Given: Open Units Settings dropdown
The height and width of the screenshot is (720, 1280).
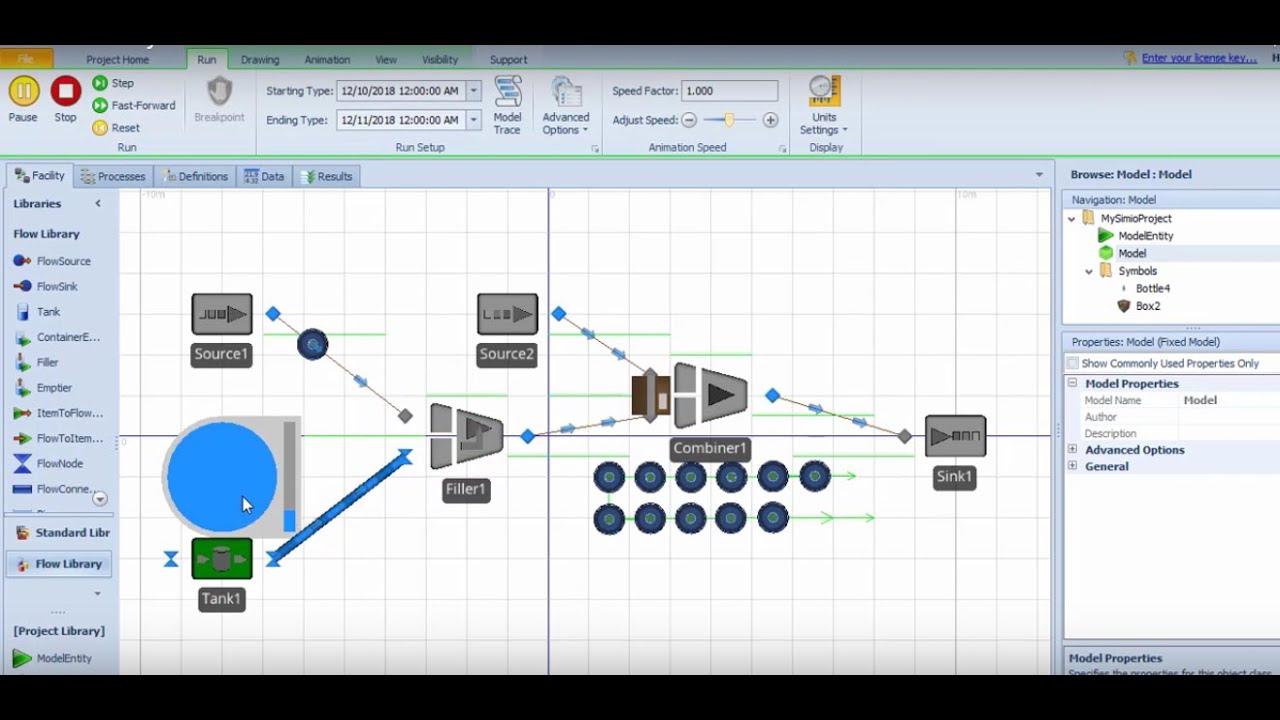Looking at the screenshot, I should (824, 105).
